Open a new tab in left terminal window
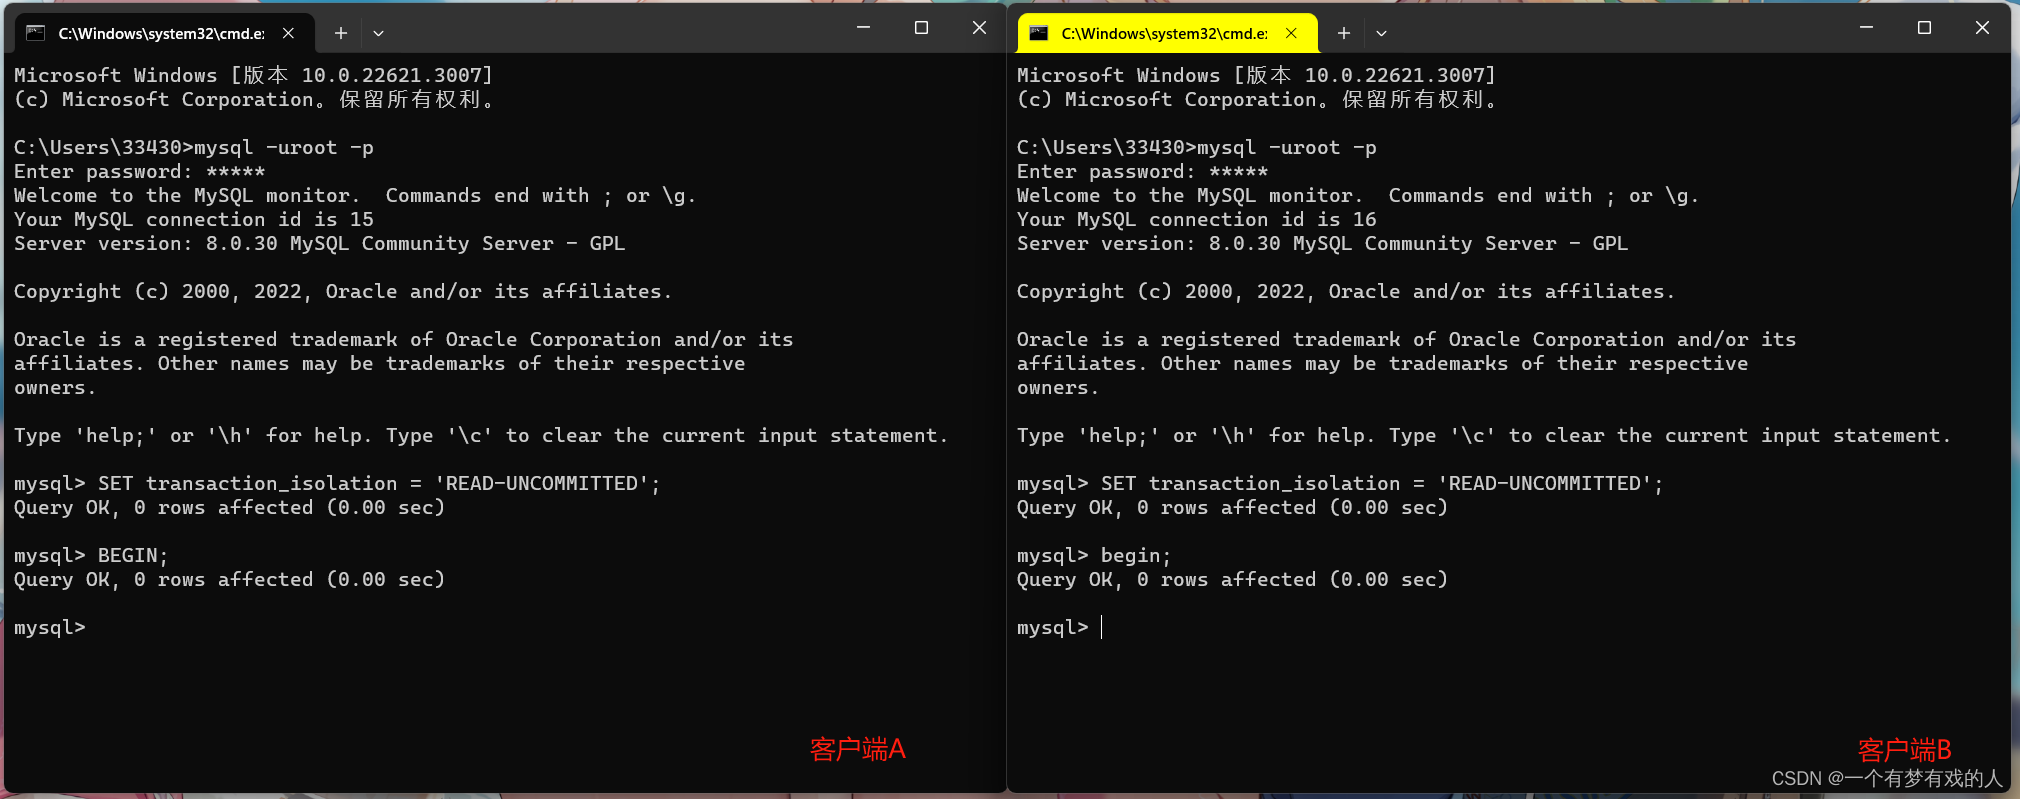This screenshot has height=799, width=2020. 341,33
